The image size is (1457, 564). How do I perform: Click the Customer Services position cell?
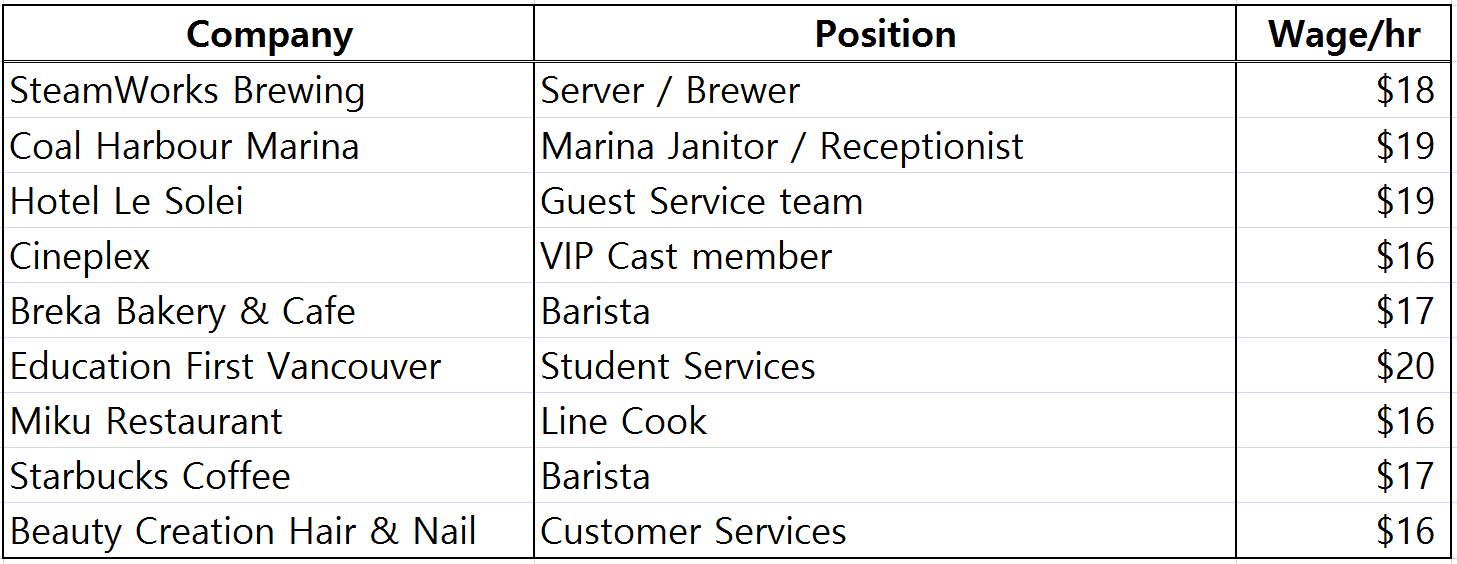click(885, 531)
